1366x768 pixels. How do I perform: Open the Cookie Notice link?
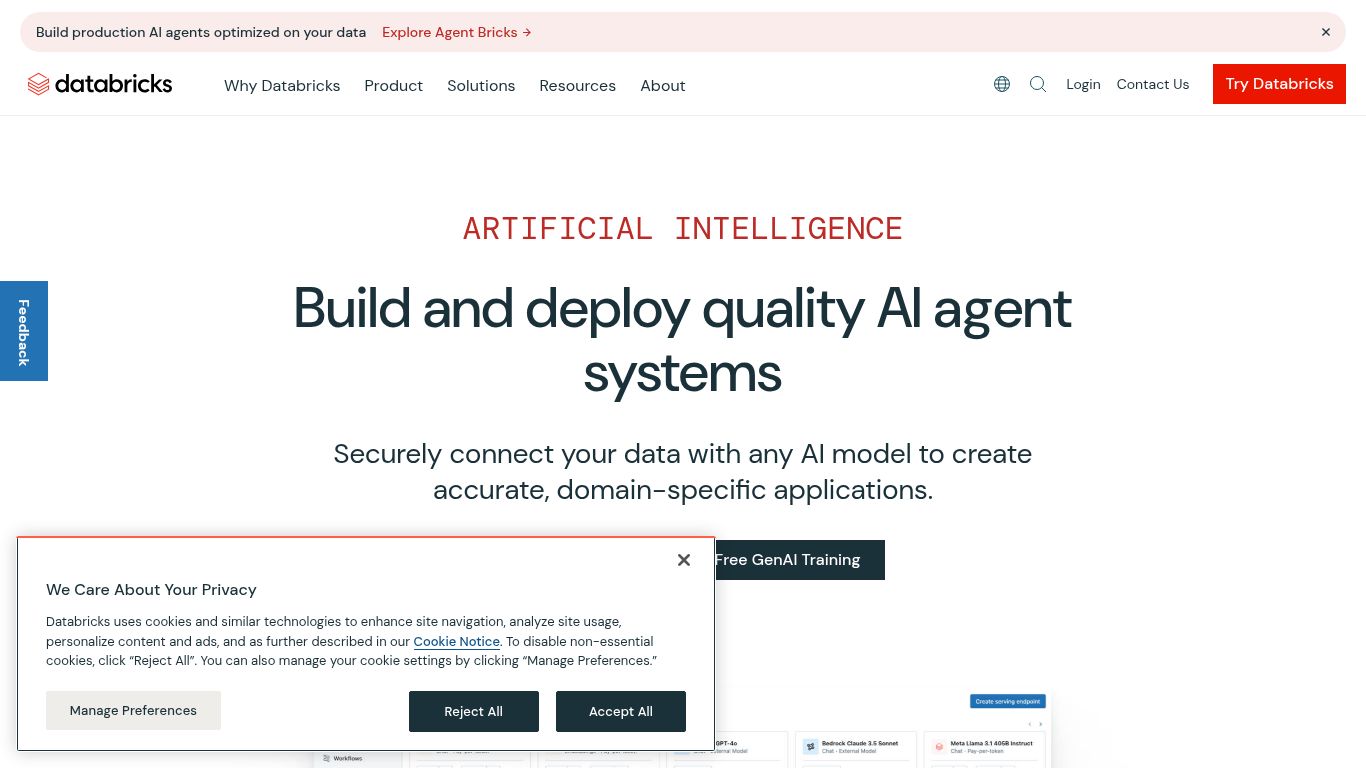[x=456, y=641]
